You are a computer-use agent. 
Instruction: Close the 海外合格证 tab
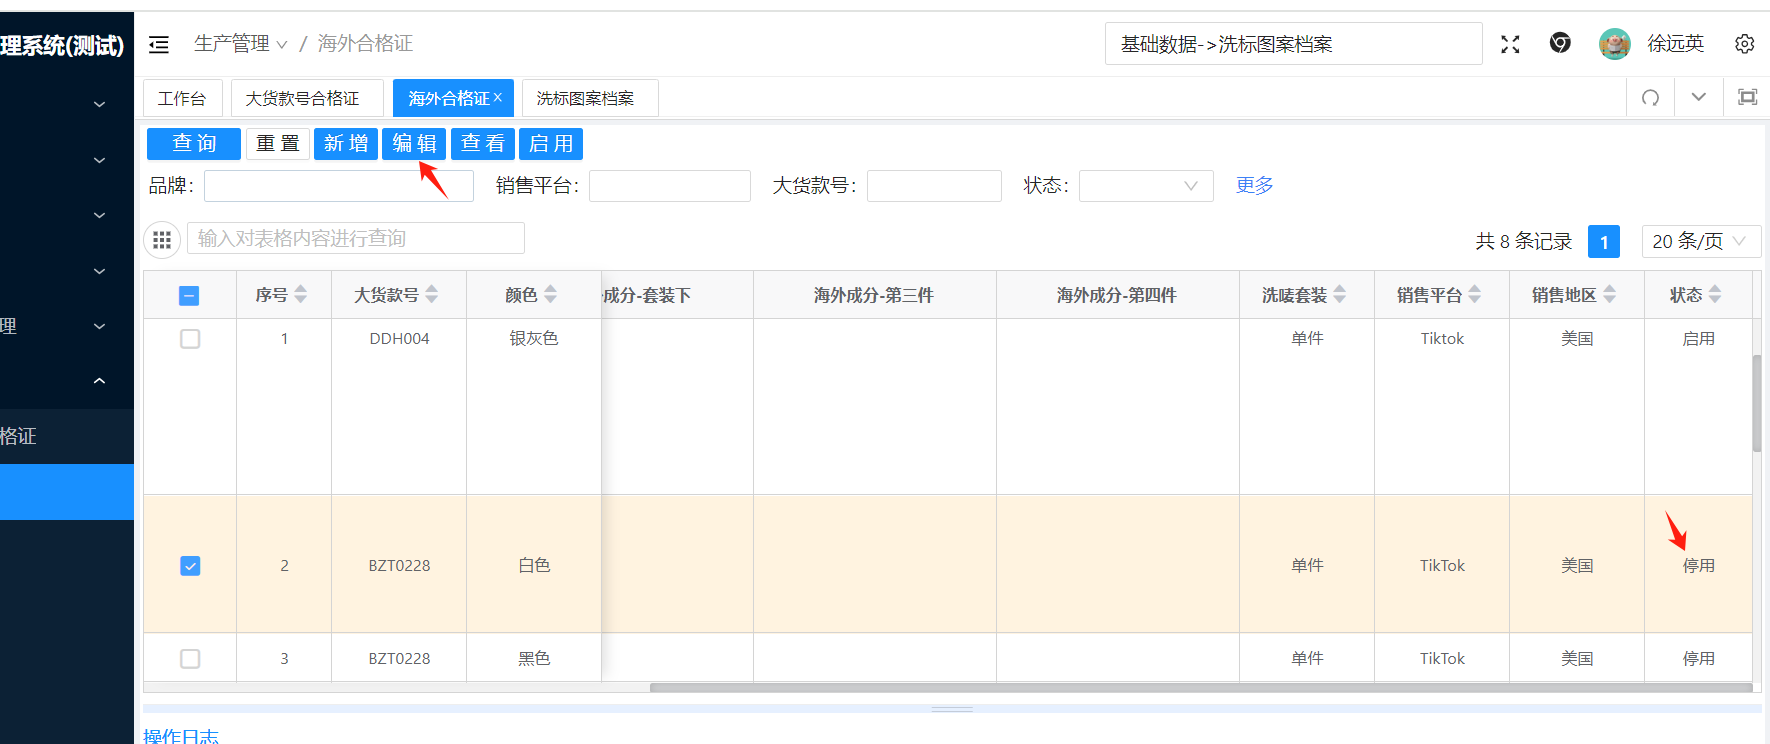[498, 98]
